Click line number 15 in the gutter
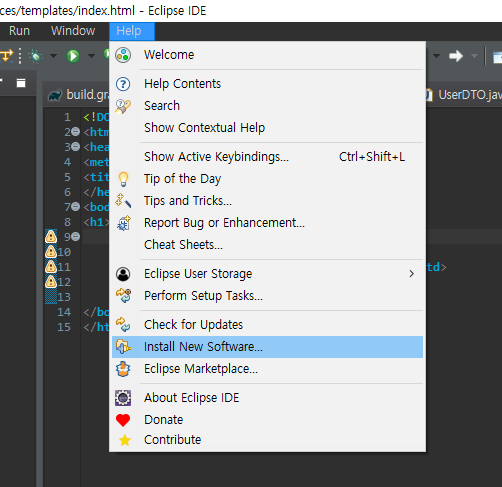Viewport: 502px width, 487px height. [64, 327]
